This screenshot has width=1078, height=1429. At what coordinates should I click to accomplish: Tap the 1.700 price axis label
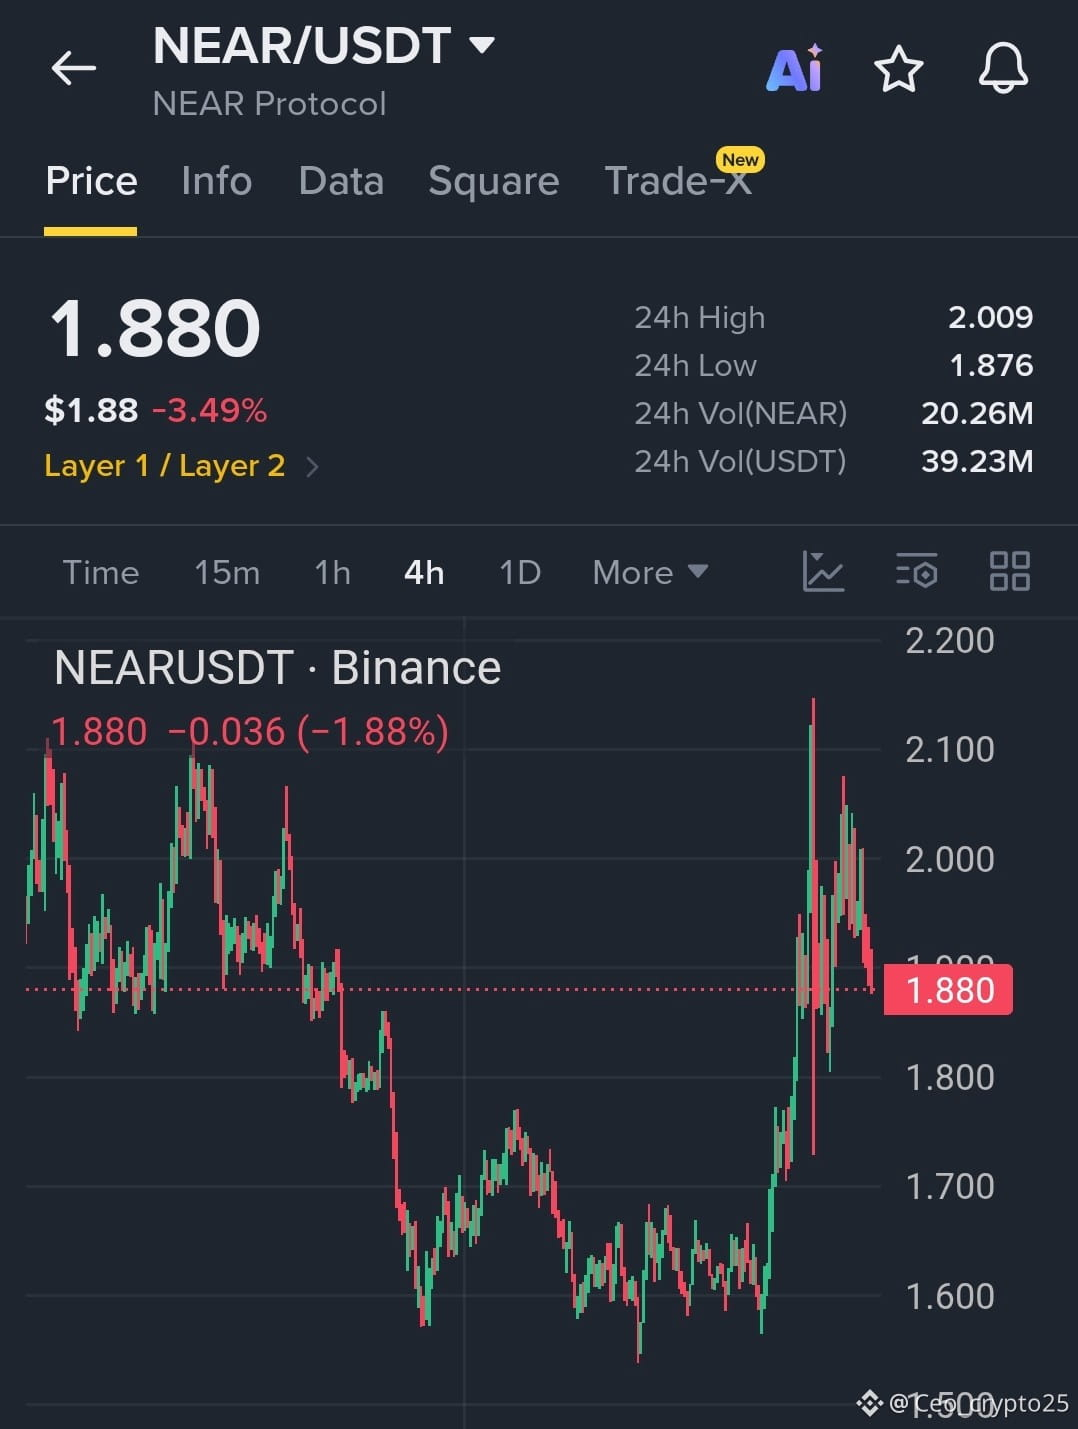(949, 1186)
